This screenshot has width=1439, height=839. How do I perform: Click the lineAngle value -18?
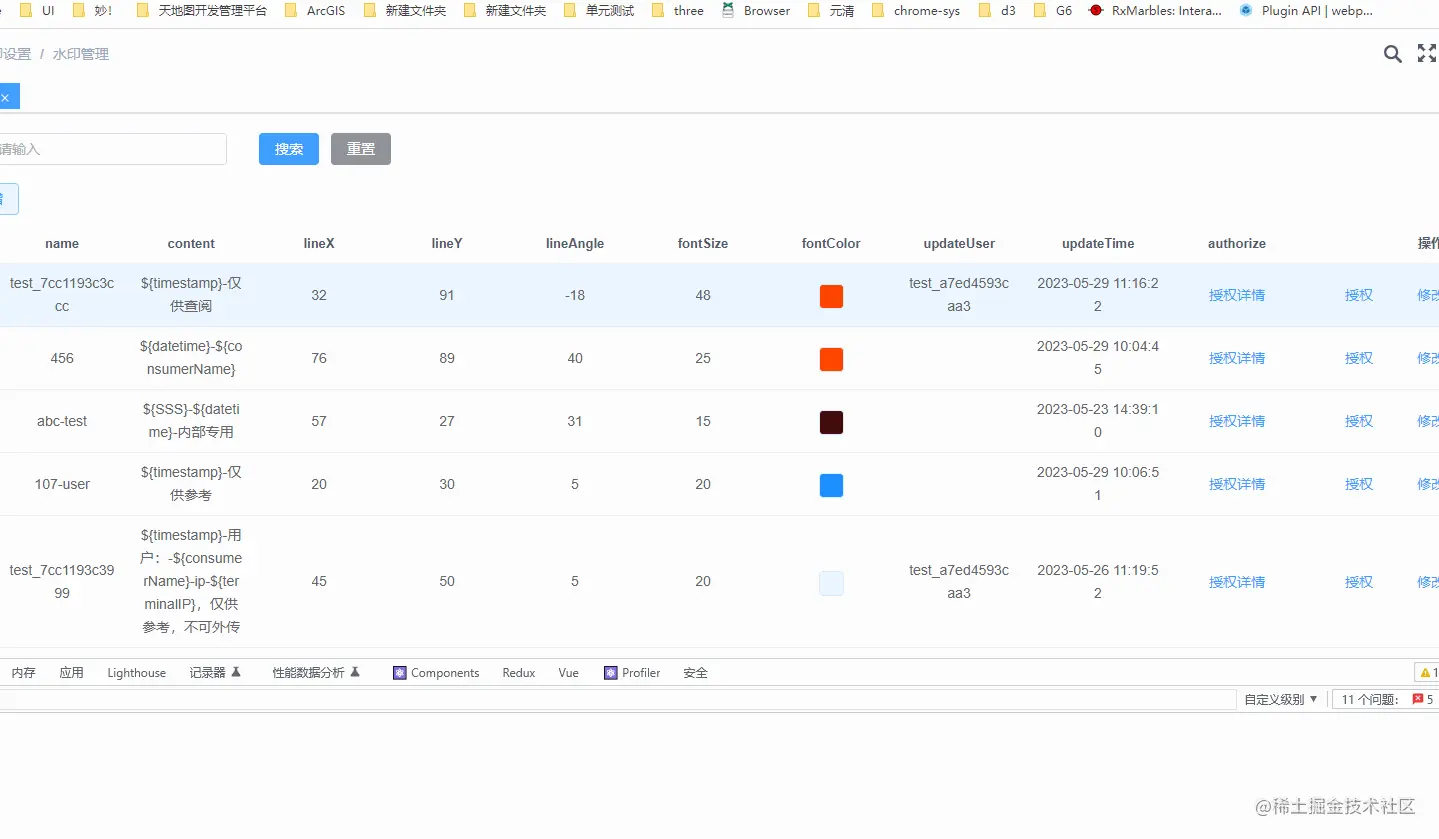(x=575, y=295)
